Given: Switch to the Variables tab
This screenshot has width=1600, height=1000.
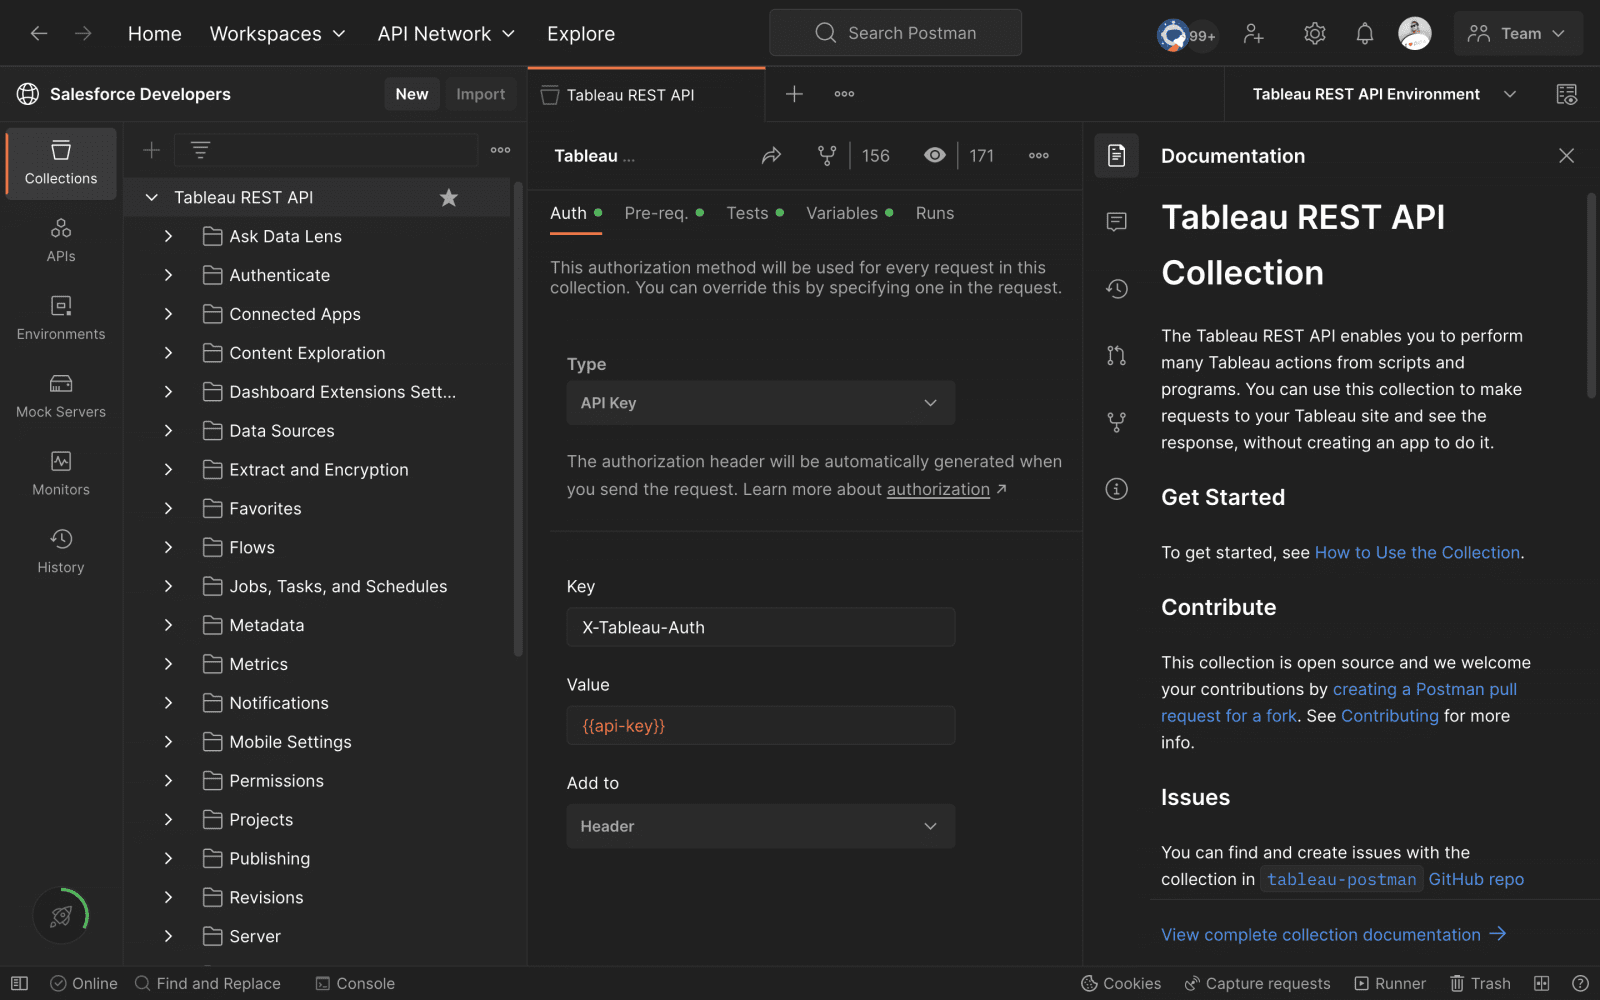Looking at the screenshot, I should [850, 213].
